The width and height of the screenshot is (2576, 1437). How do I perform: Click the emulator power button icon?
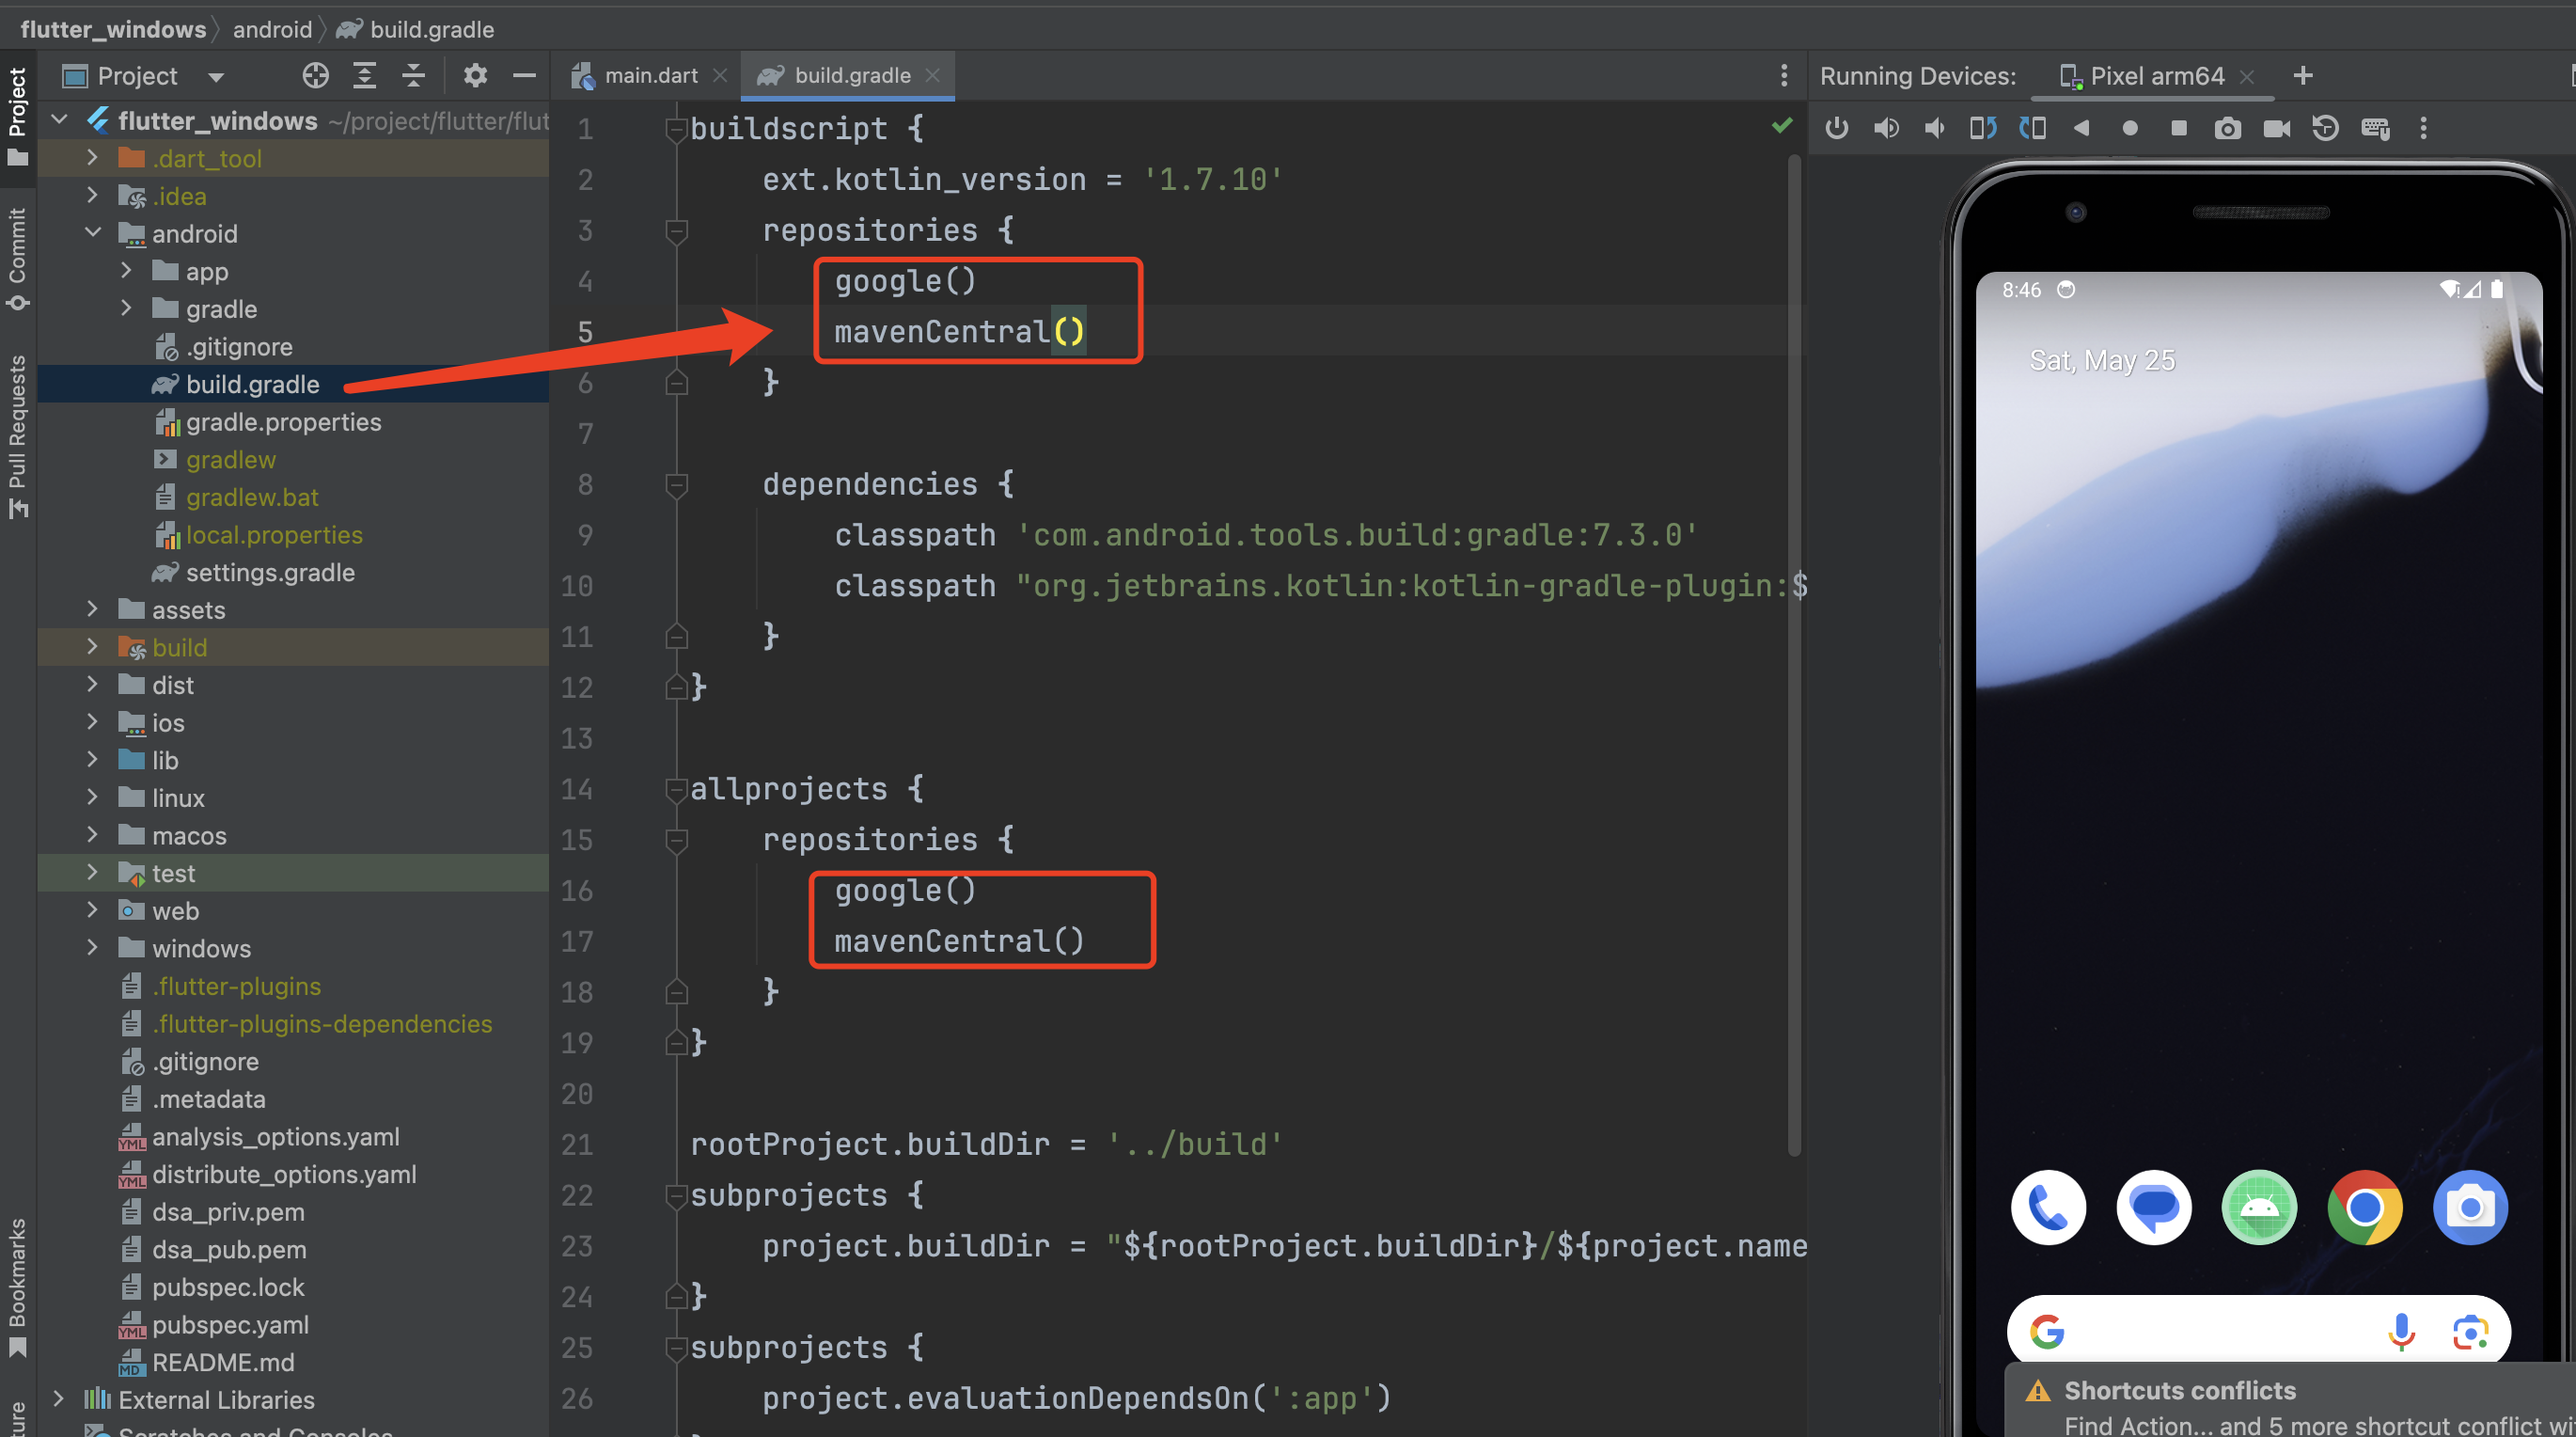[1836, 128]
